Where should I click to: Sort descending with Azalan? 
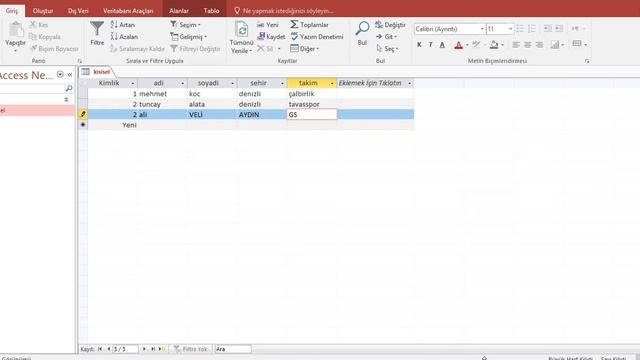point(124,37)
